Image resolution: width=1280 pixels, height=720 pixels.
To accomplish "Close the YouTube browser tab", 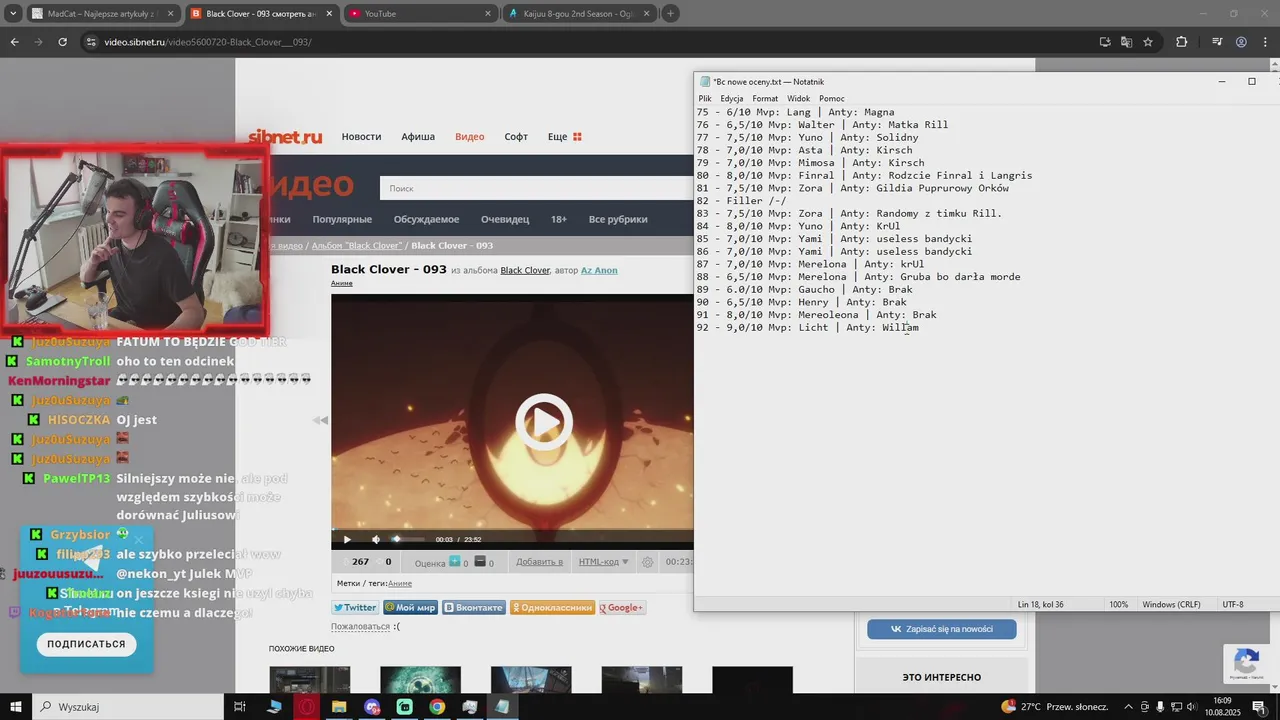I will pyautogui.click(x=488, y=13).
